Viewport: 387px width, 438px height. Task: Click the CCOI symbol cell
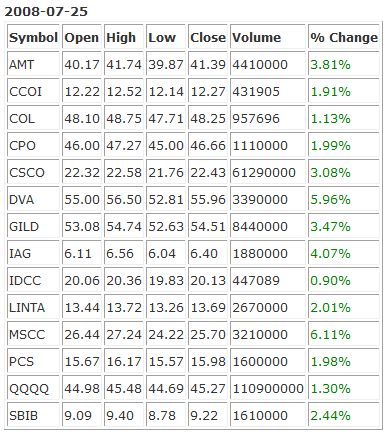pyautogui.click(x=33, y=92)
